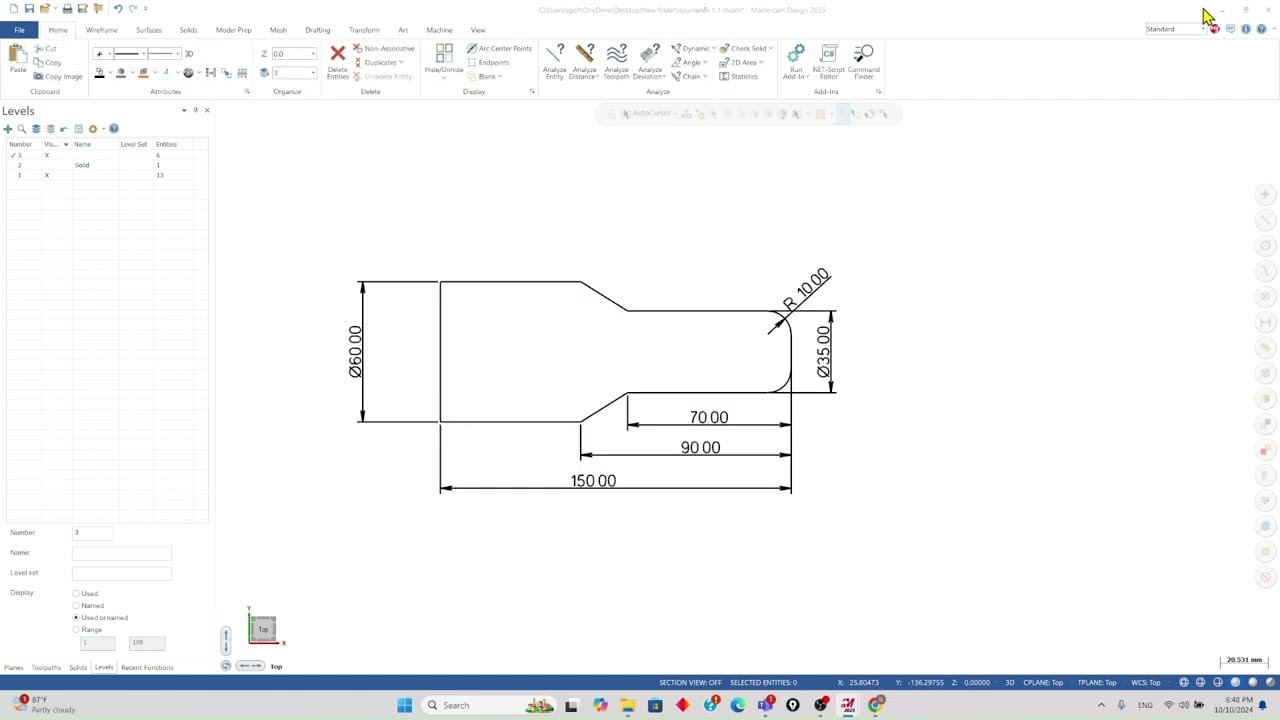Click Cut scissors in Clipboard group
The image size is (1280, 720).
click(45, 49)
